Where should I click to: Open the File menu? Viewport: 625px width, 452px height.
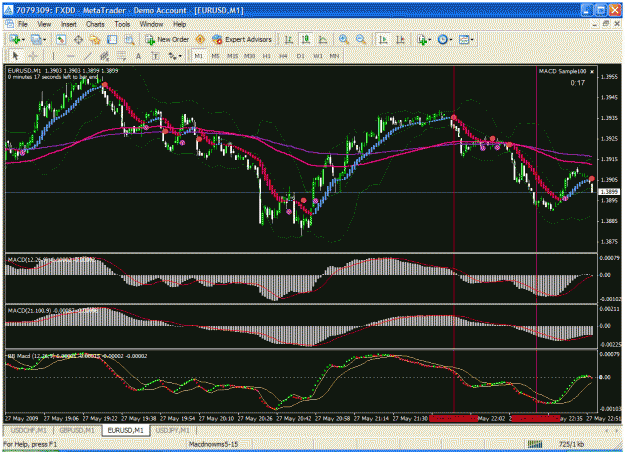coord(23,24)
